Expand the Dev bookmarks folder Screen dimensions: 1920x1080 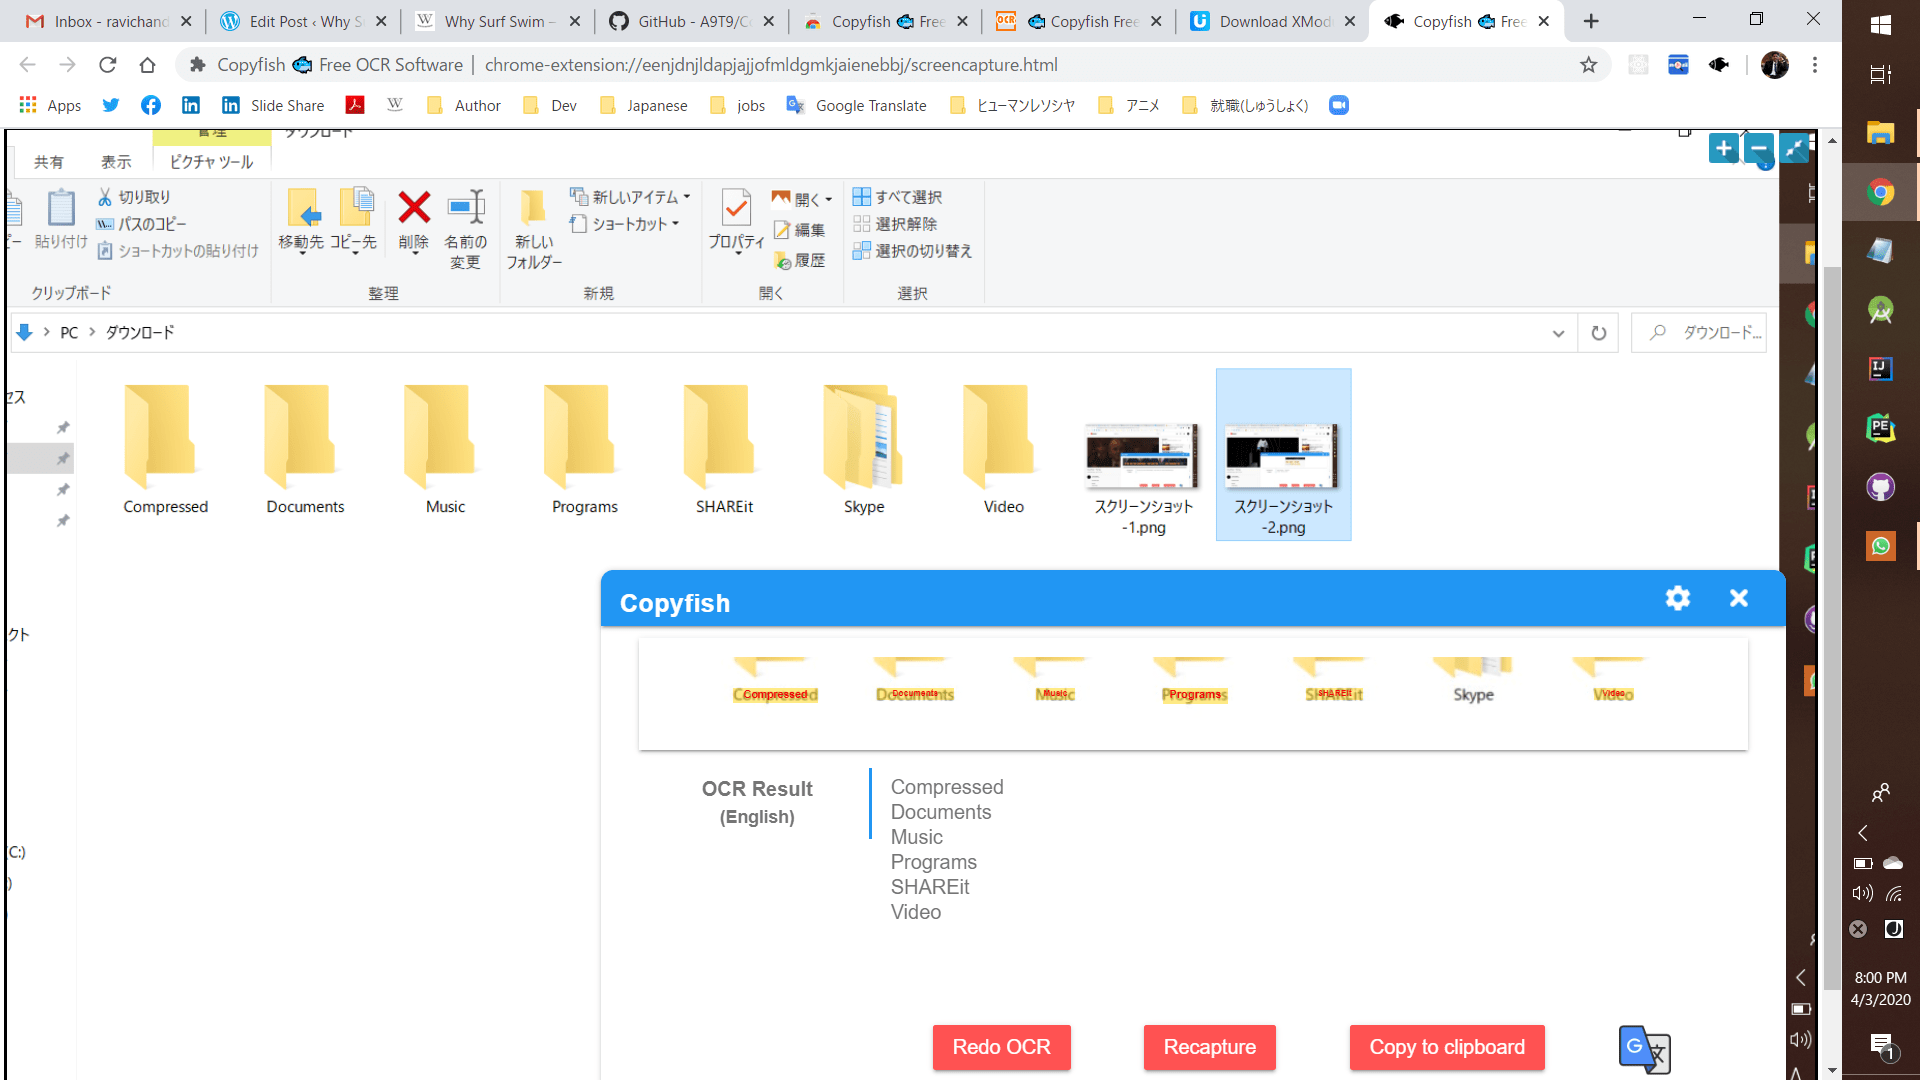(x=551, y=106)
